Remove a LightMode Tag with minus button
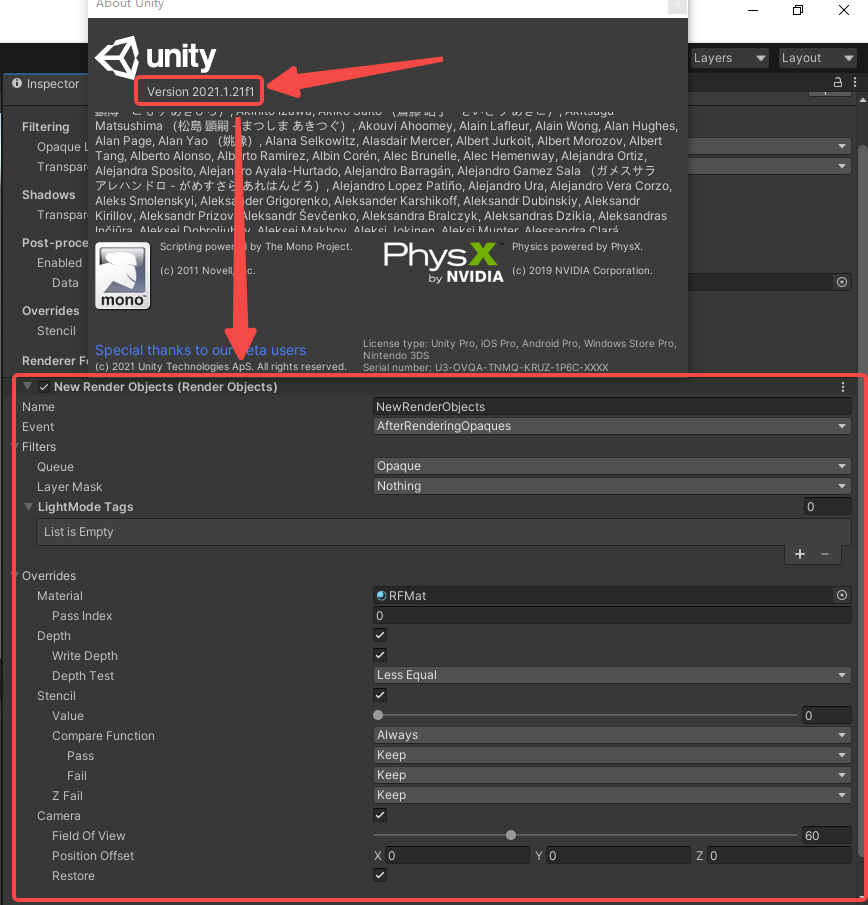The width and height of the screenshot is (868, 905). point(825,554)
